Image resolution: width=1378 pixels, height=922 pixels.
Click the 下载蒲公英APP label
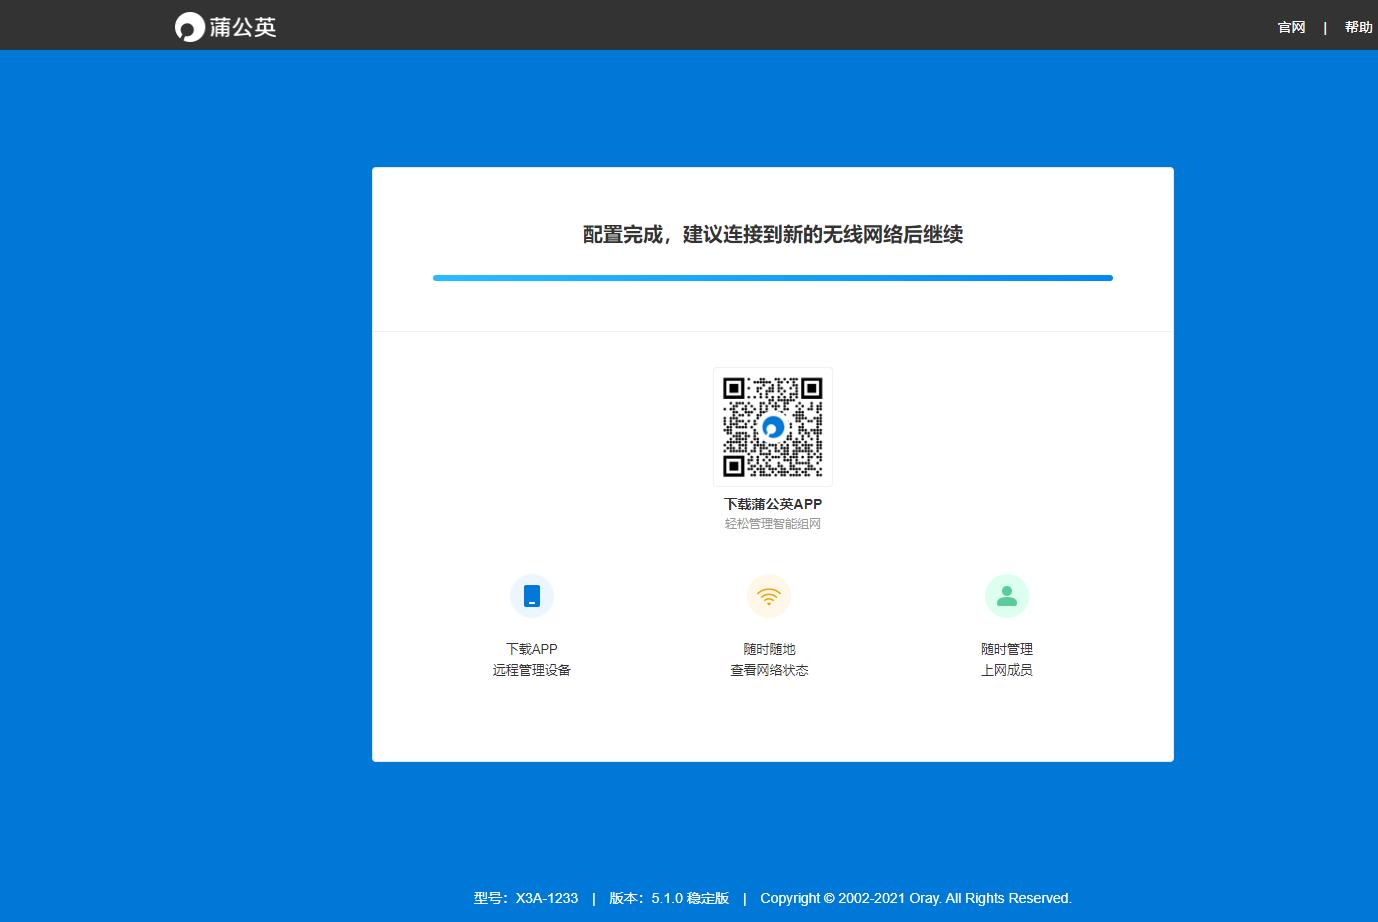coord(772,504)
